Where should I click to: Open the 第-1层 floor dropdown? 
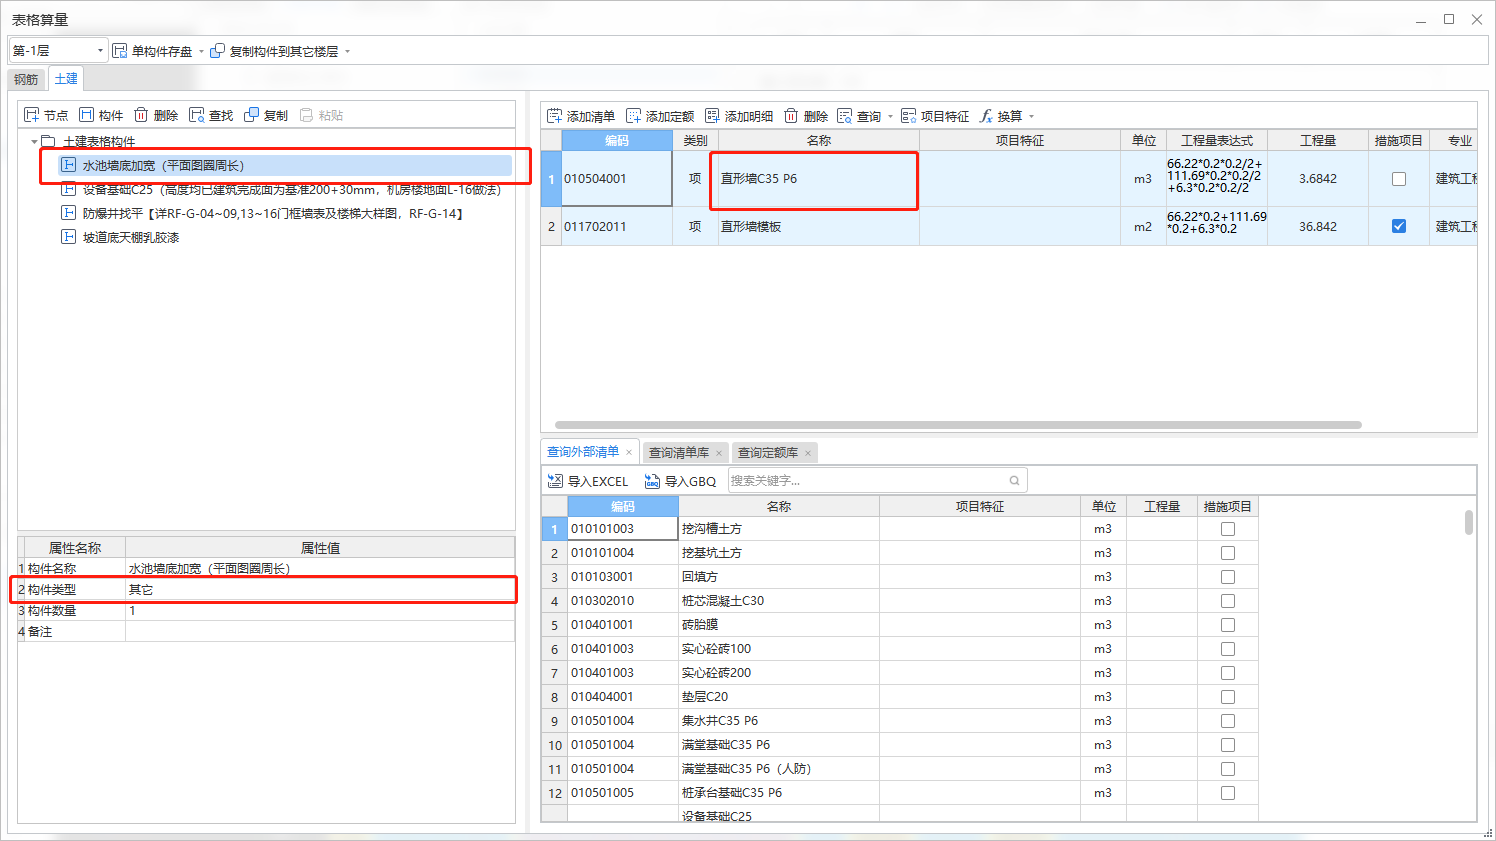click(x=100, y=50)
